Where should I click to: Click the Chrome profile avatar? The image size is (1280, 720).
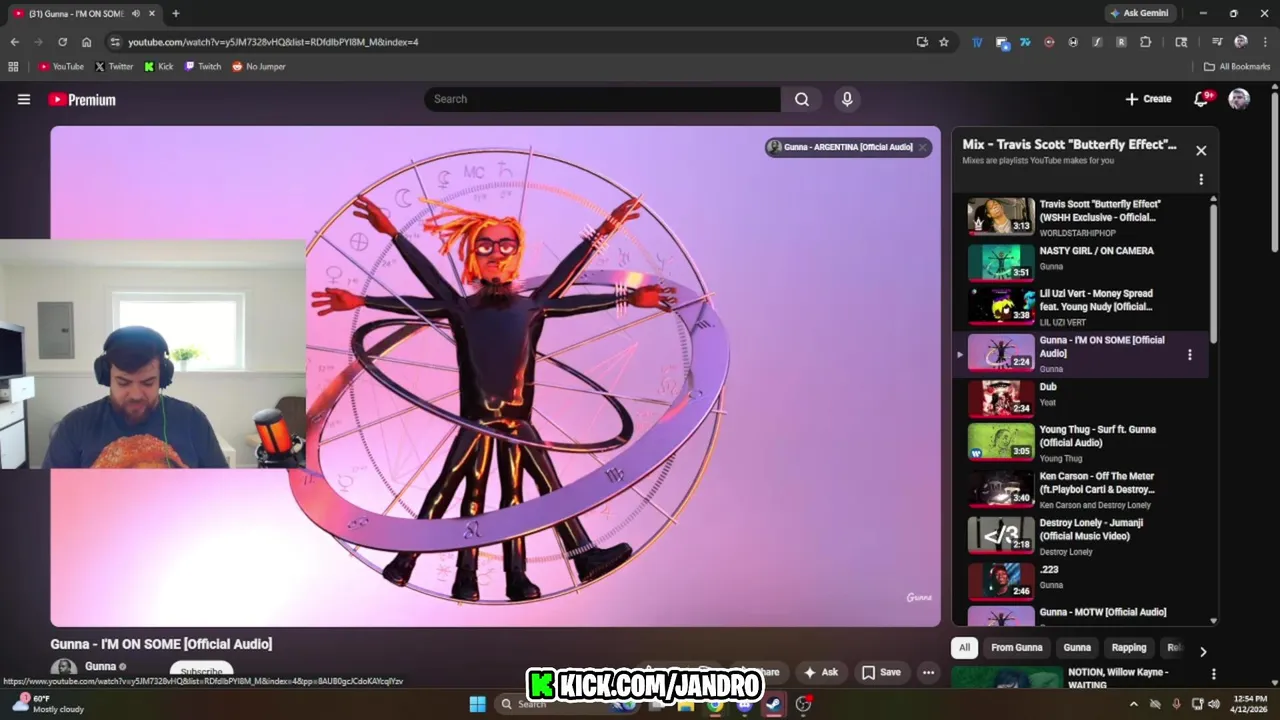pyautogui.click(x=1241, y=42)
